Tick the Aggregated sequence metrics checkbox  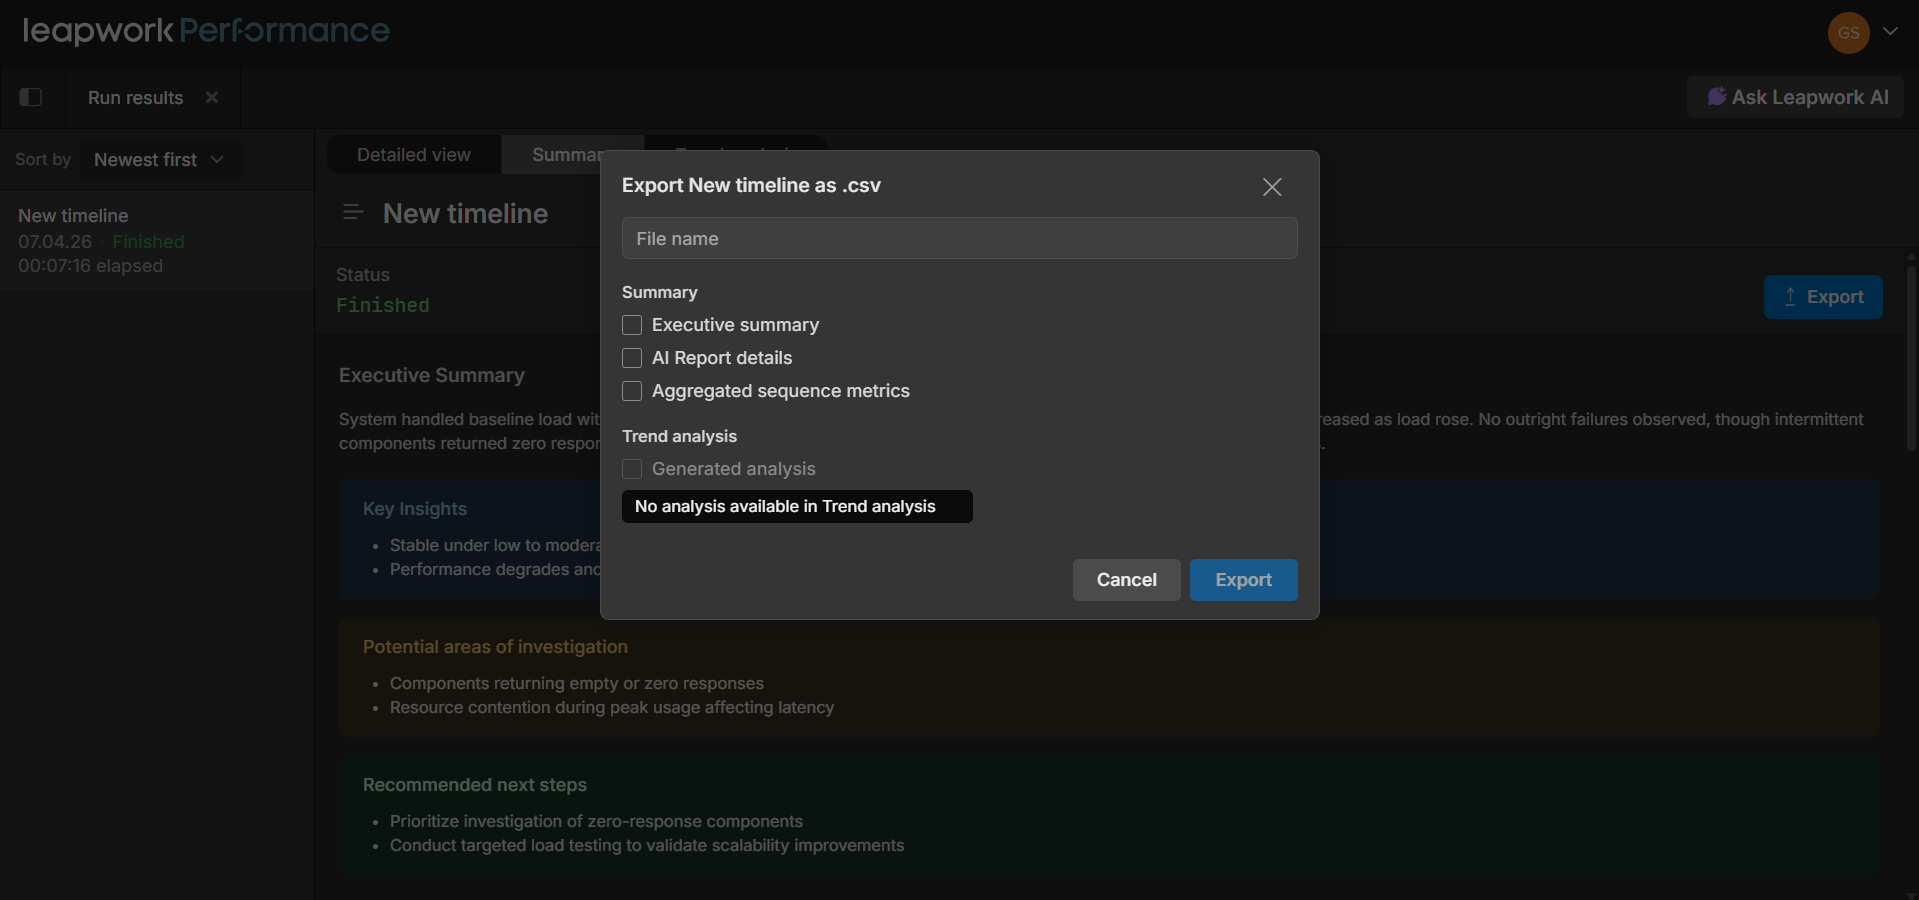pos(632,391)
